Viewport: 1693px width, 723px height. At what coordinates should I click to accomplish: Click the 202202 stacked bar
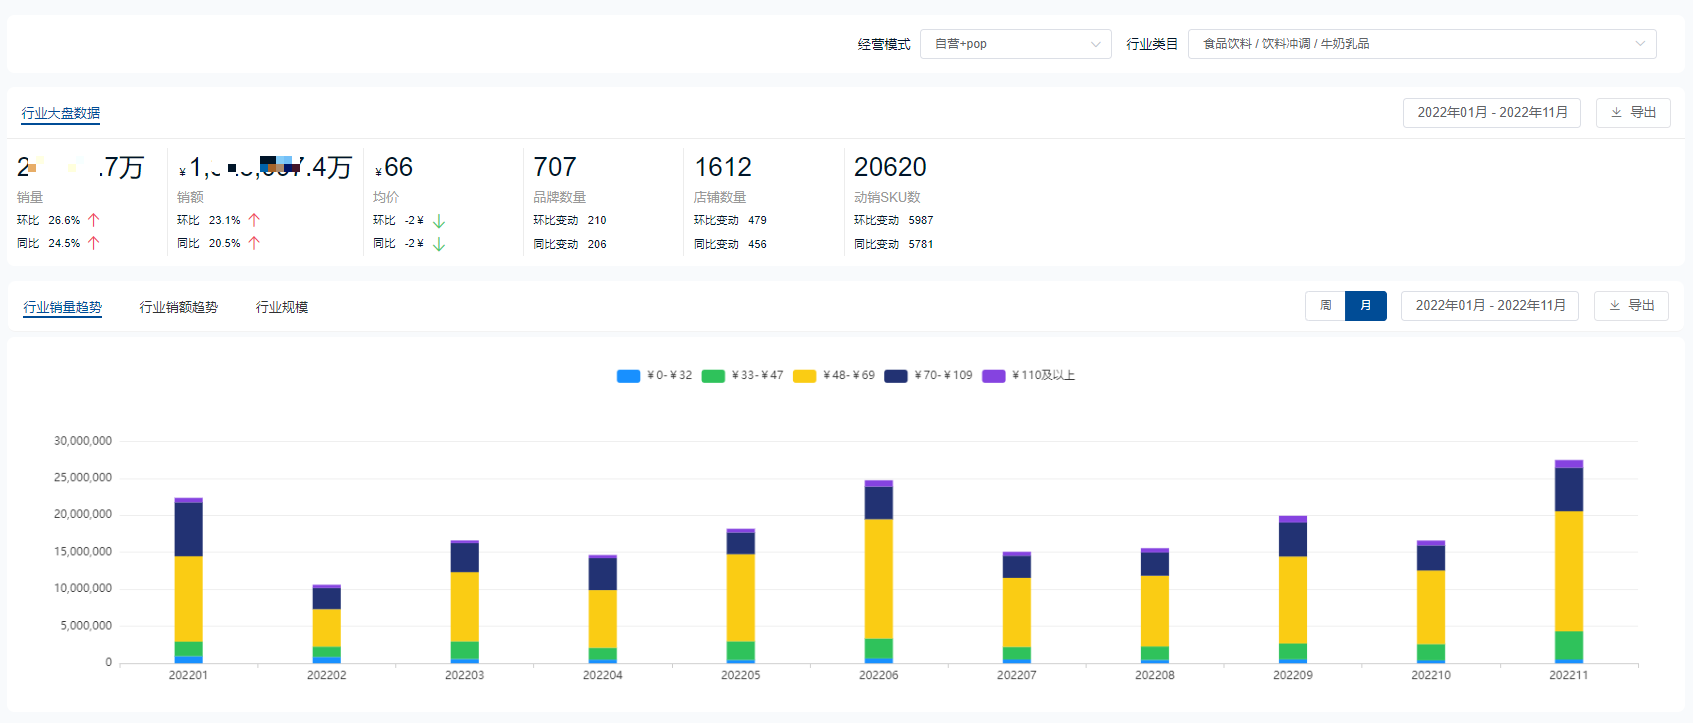click(327, 624)
